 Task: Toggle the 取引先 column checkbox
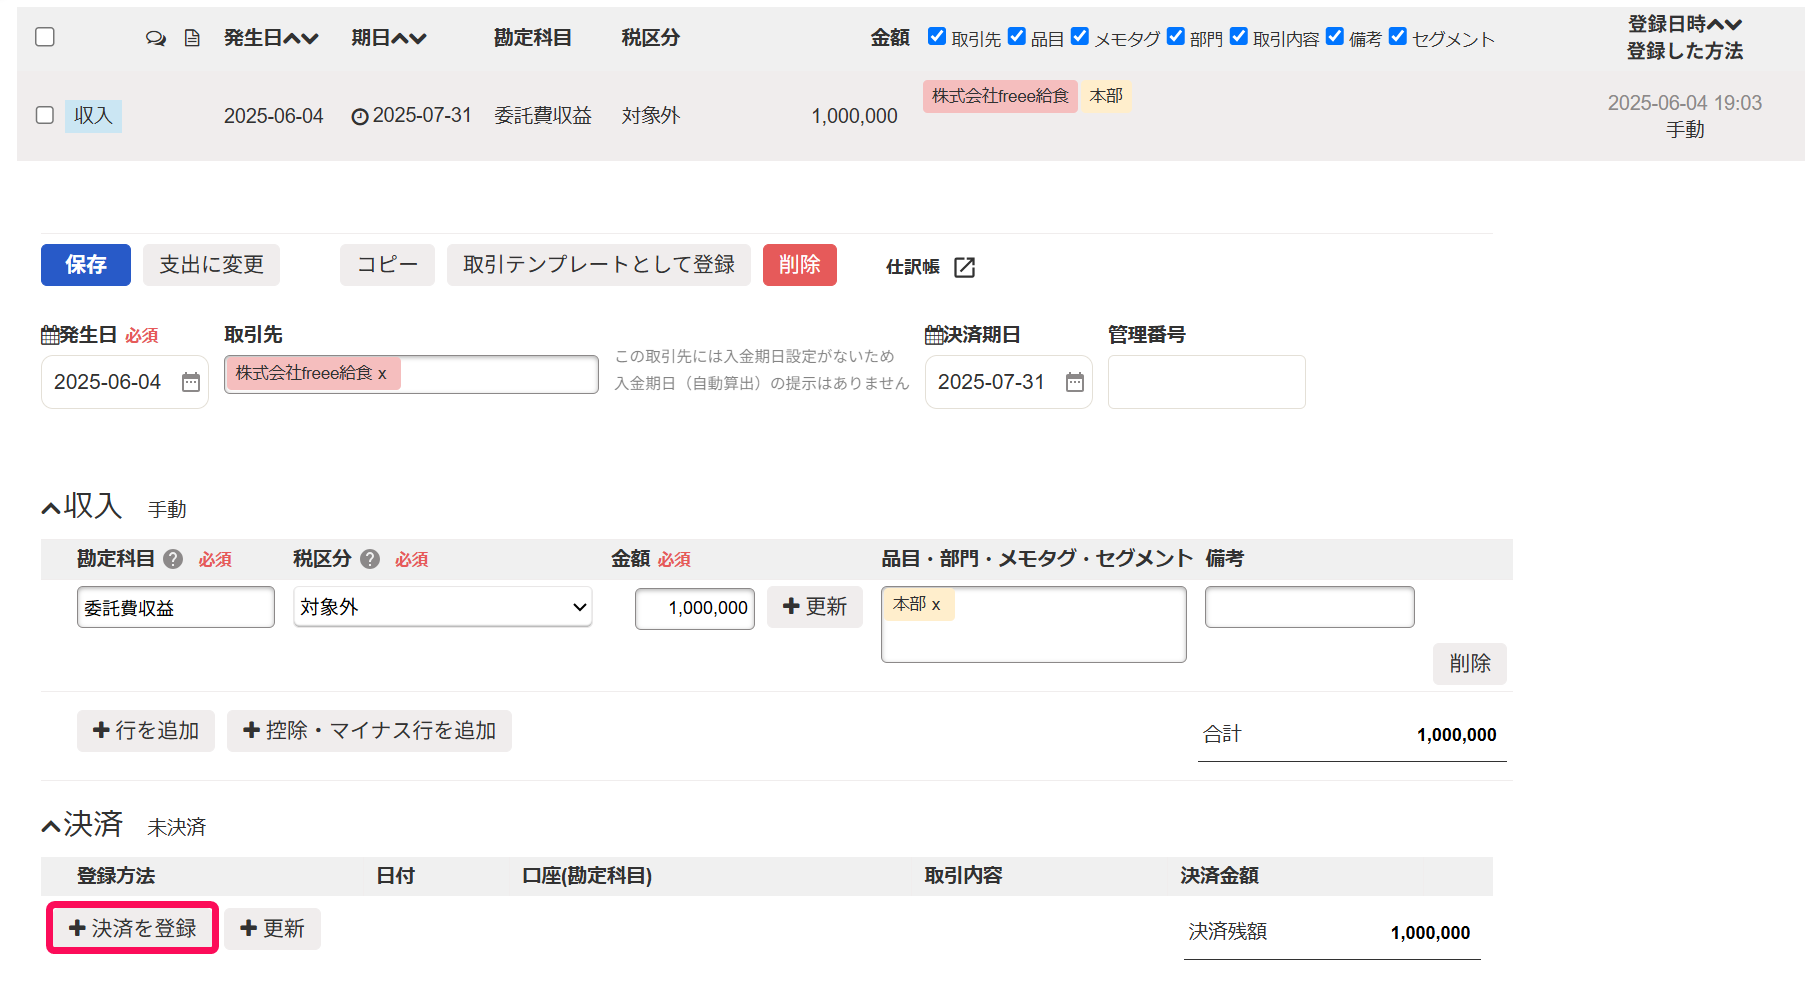(x=937, y=36)
